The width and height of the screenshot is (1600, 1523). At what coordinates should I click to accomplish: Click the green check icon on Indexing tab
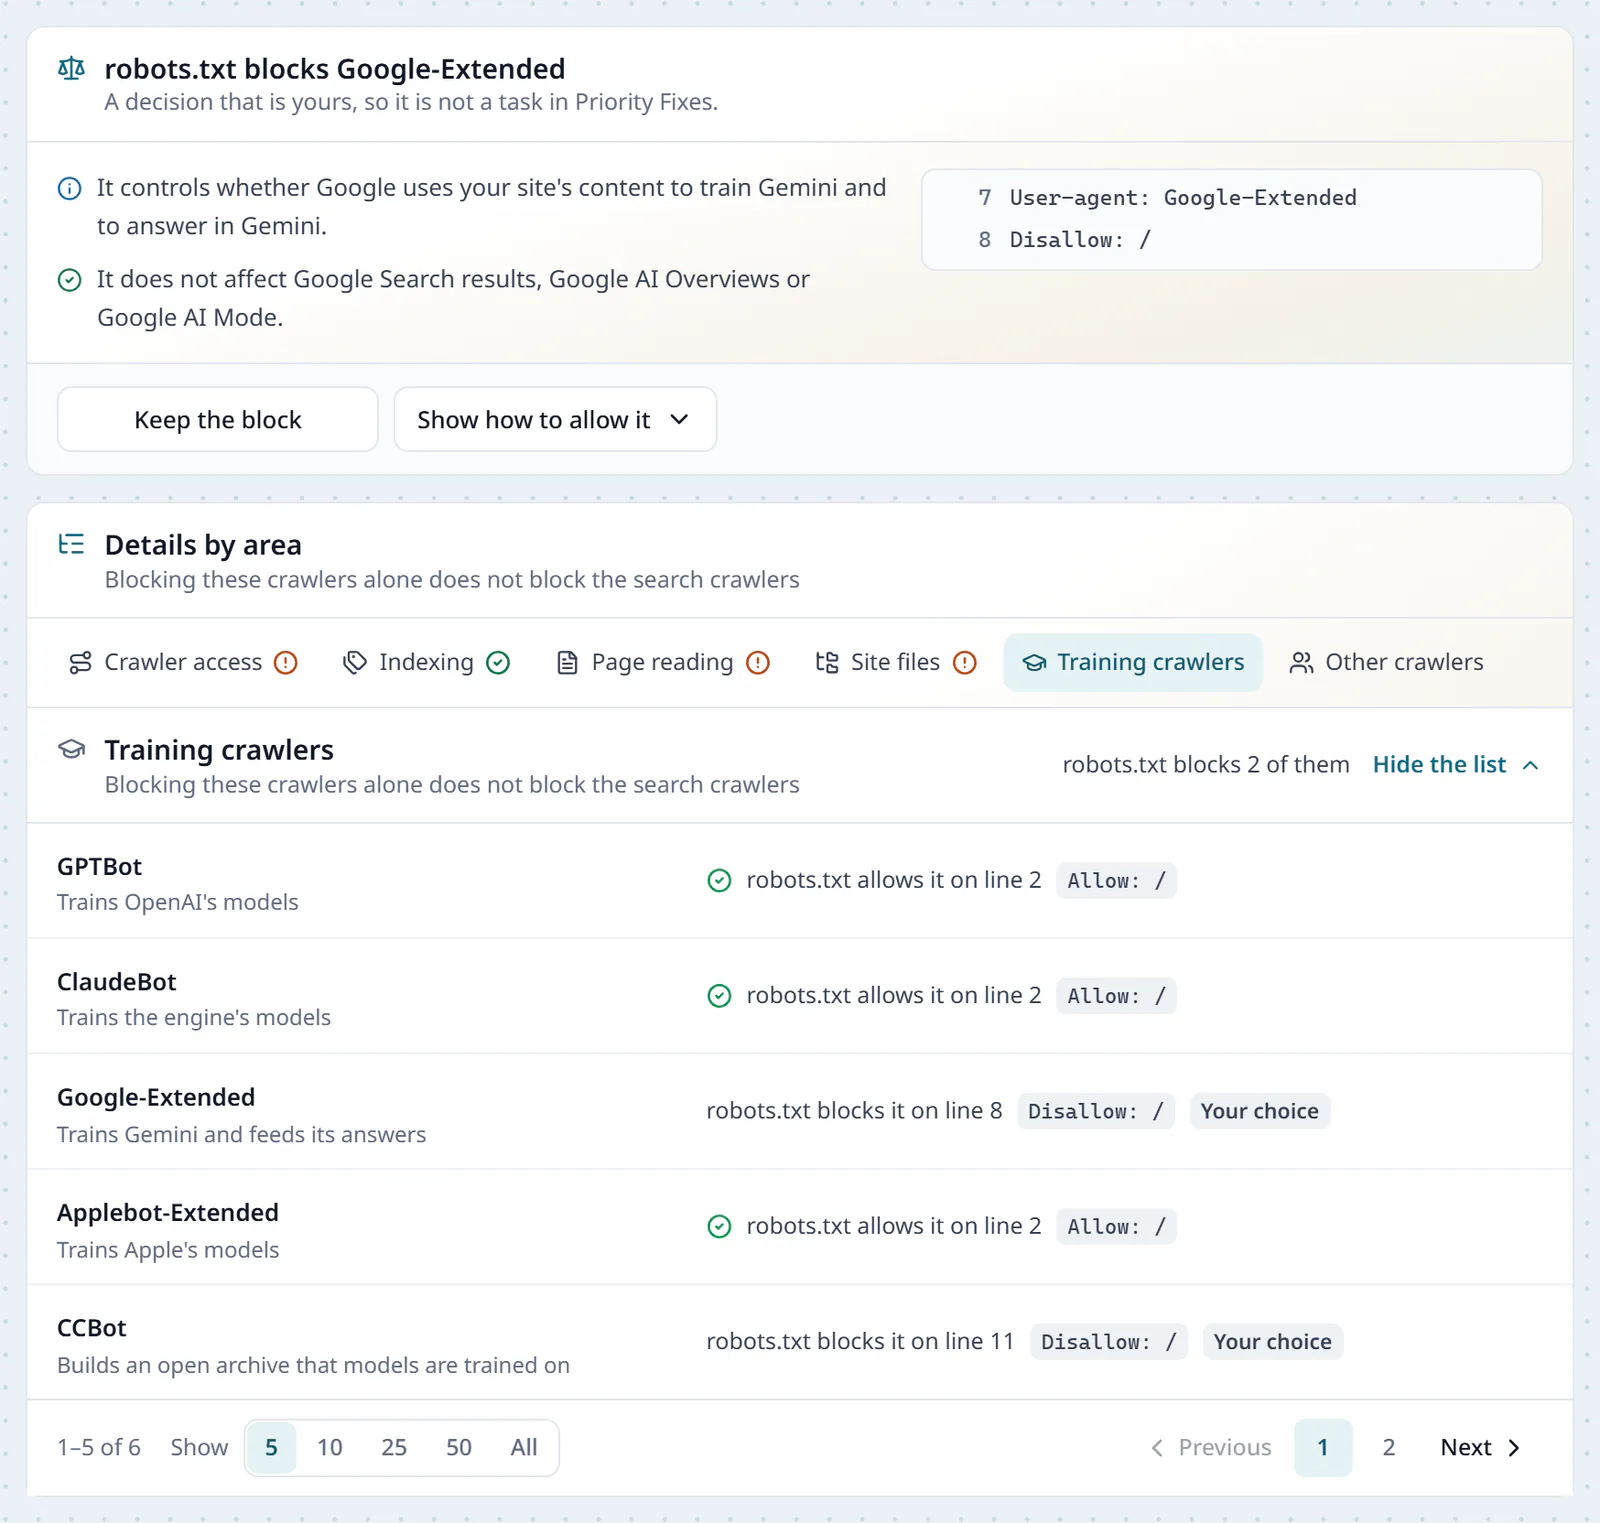(x=498, y=663)
